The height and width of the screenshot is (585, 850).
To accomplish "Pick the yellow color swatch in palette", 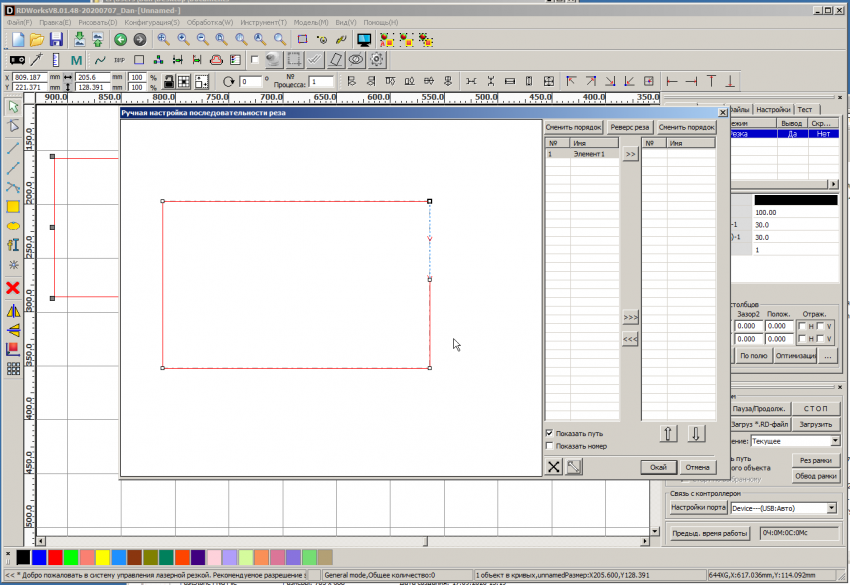I will tap(103, 556).
